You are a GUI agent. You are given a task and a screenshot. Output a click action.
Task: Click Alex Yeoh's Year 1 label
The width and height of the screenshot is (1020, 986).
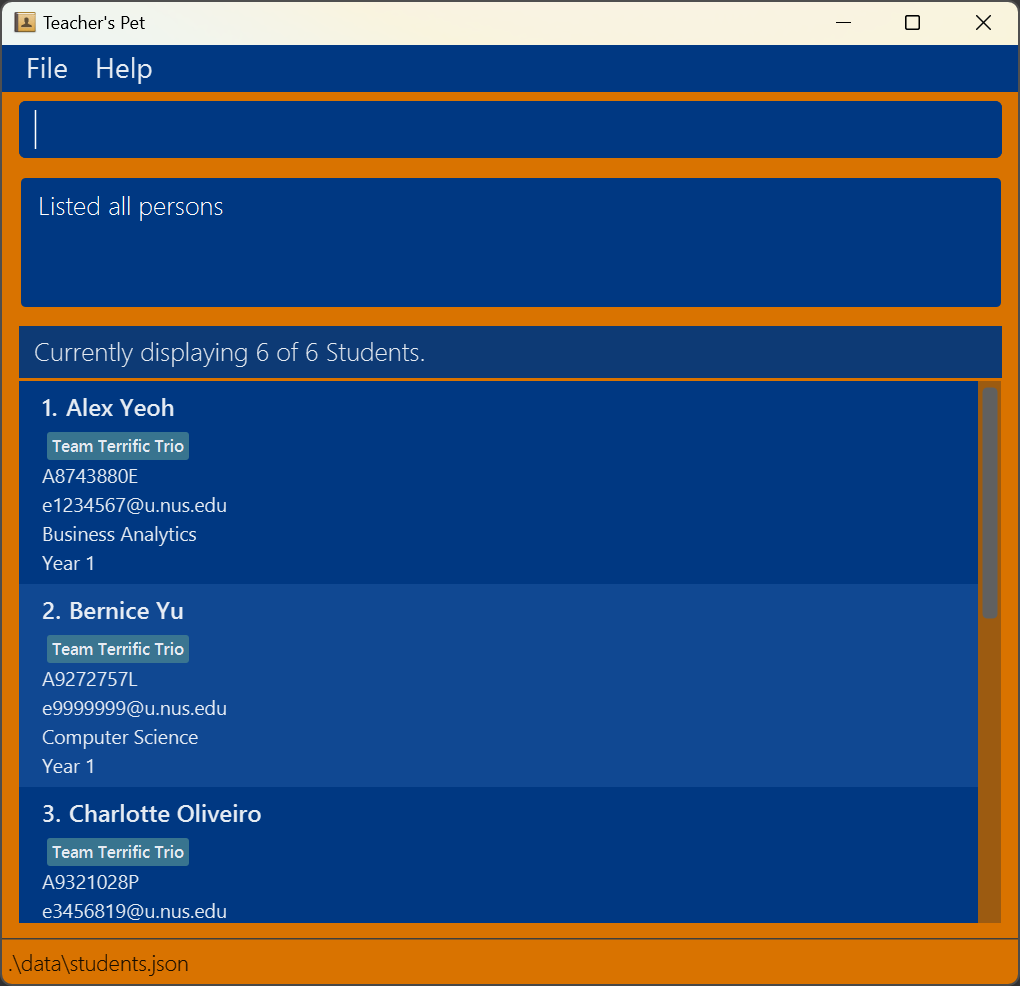68,563
